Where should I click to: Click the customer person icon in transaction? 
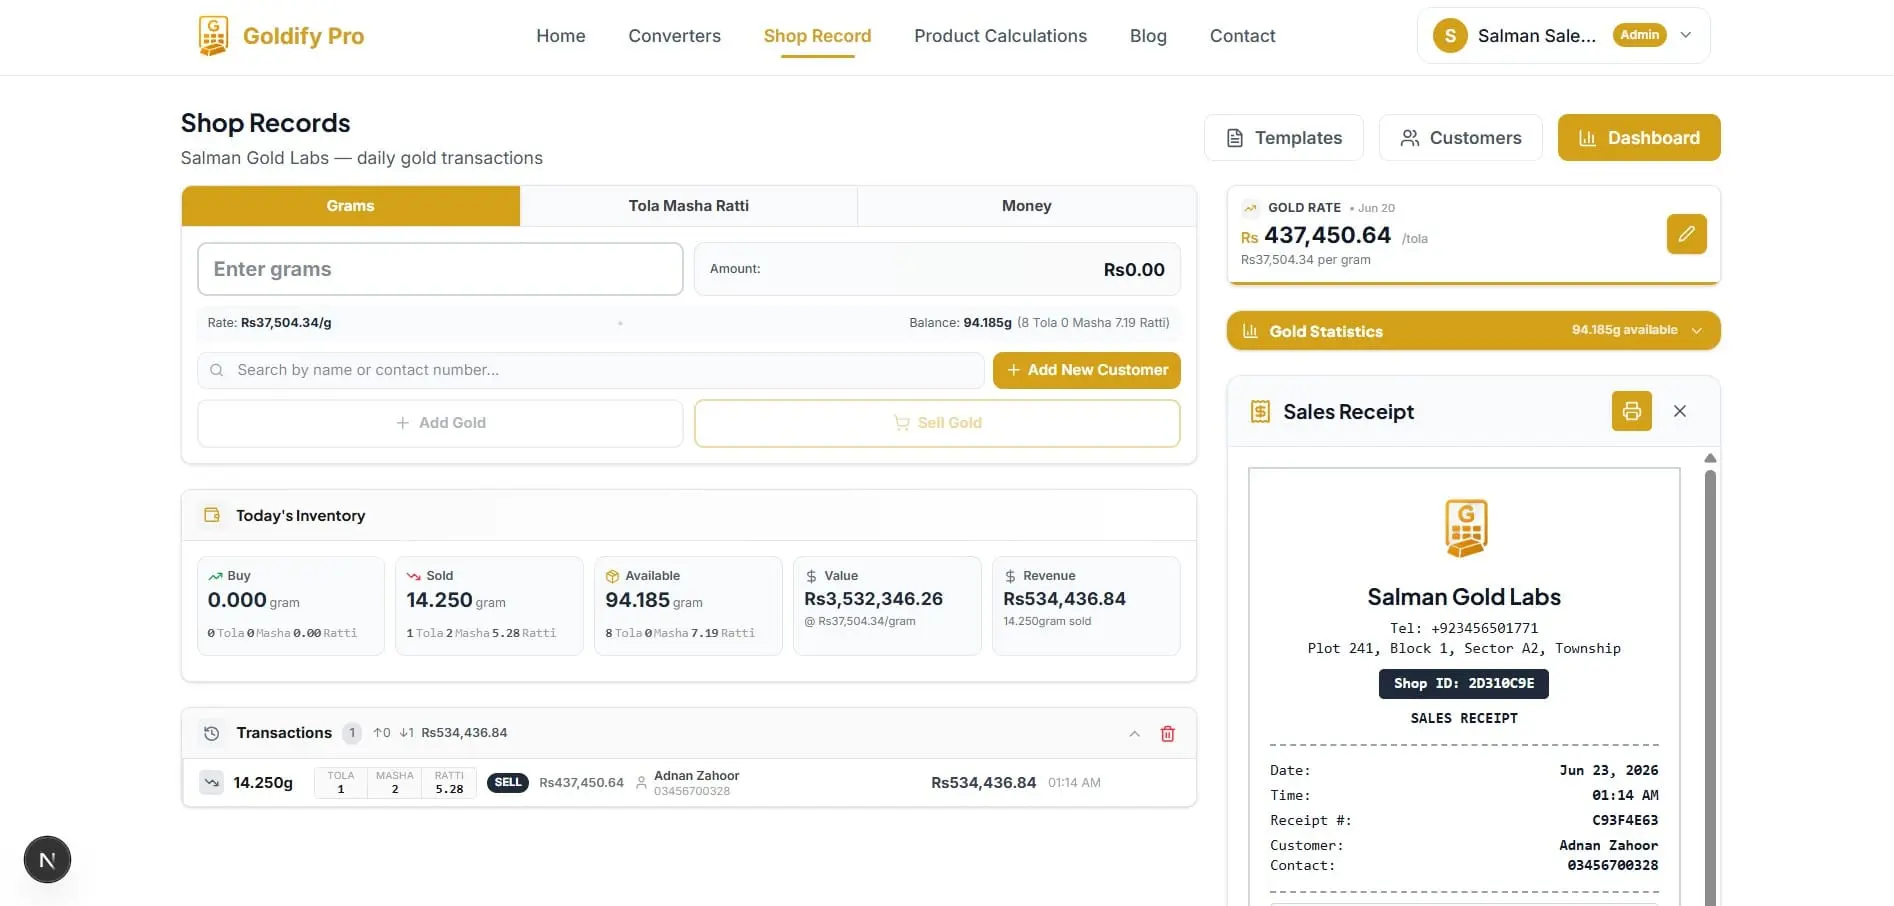[x=641, y=783]
